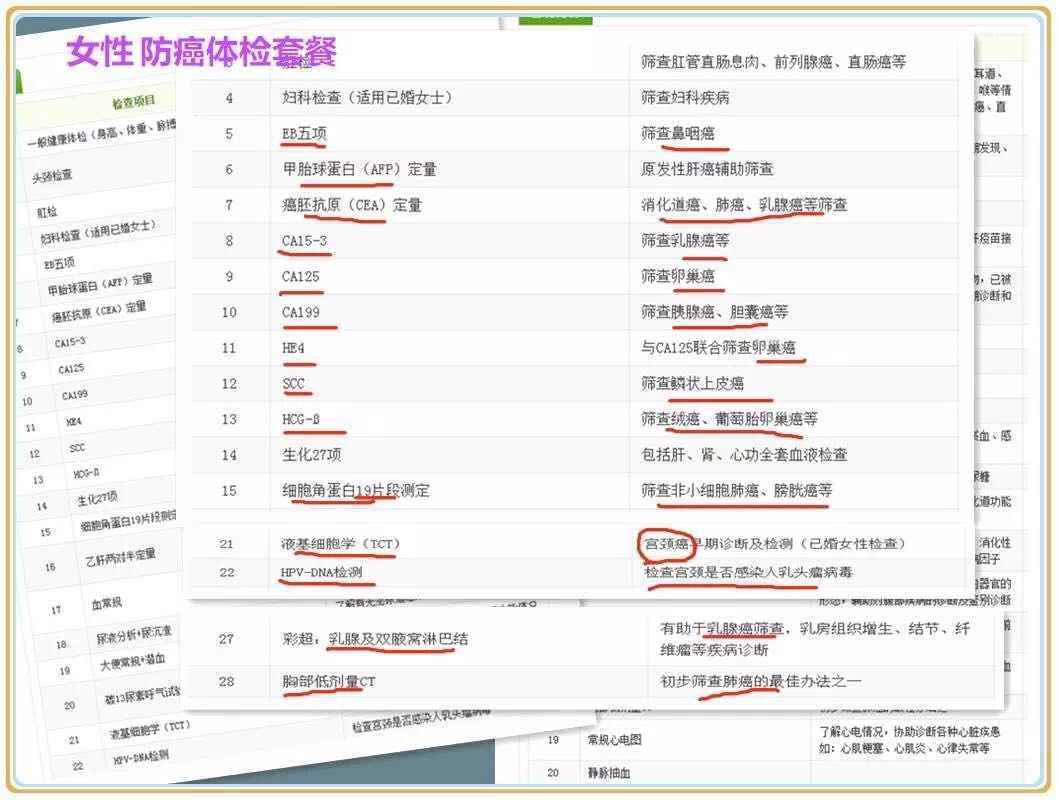Select "HPV-DNA检测" in front table row 22
Screen dimensions: 1059x800
(321, 572)
